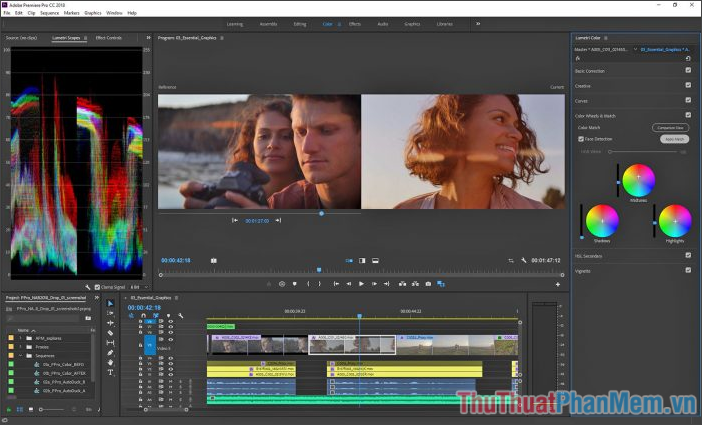Play the program monitor
This screenshot has height=425, width=702.
361,284
